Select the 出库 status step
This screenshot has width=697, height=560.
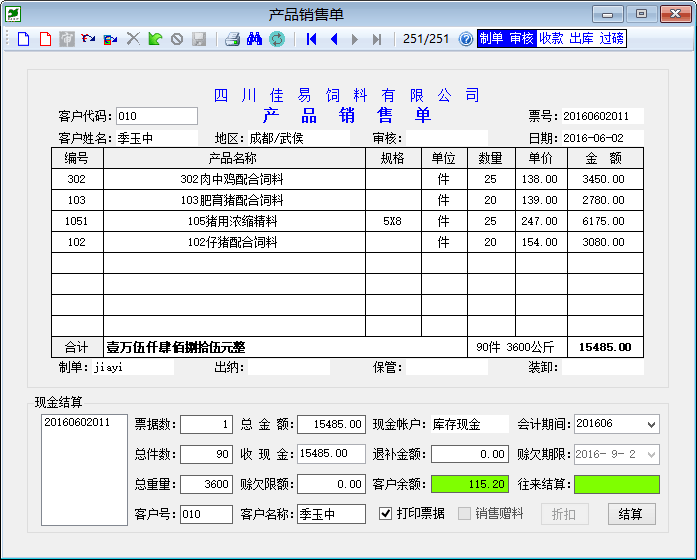point(581,39)
